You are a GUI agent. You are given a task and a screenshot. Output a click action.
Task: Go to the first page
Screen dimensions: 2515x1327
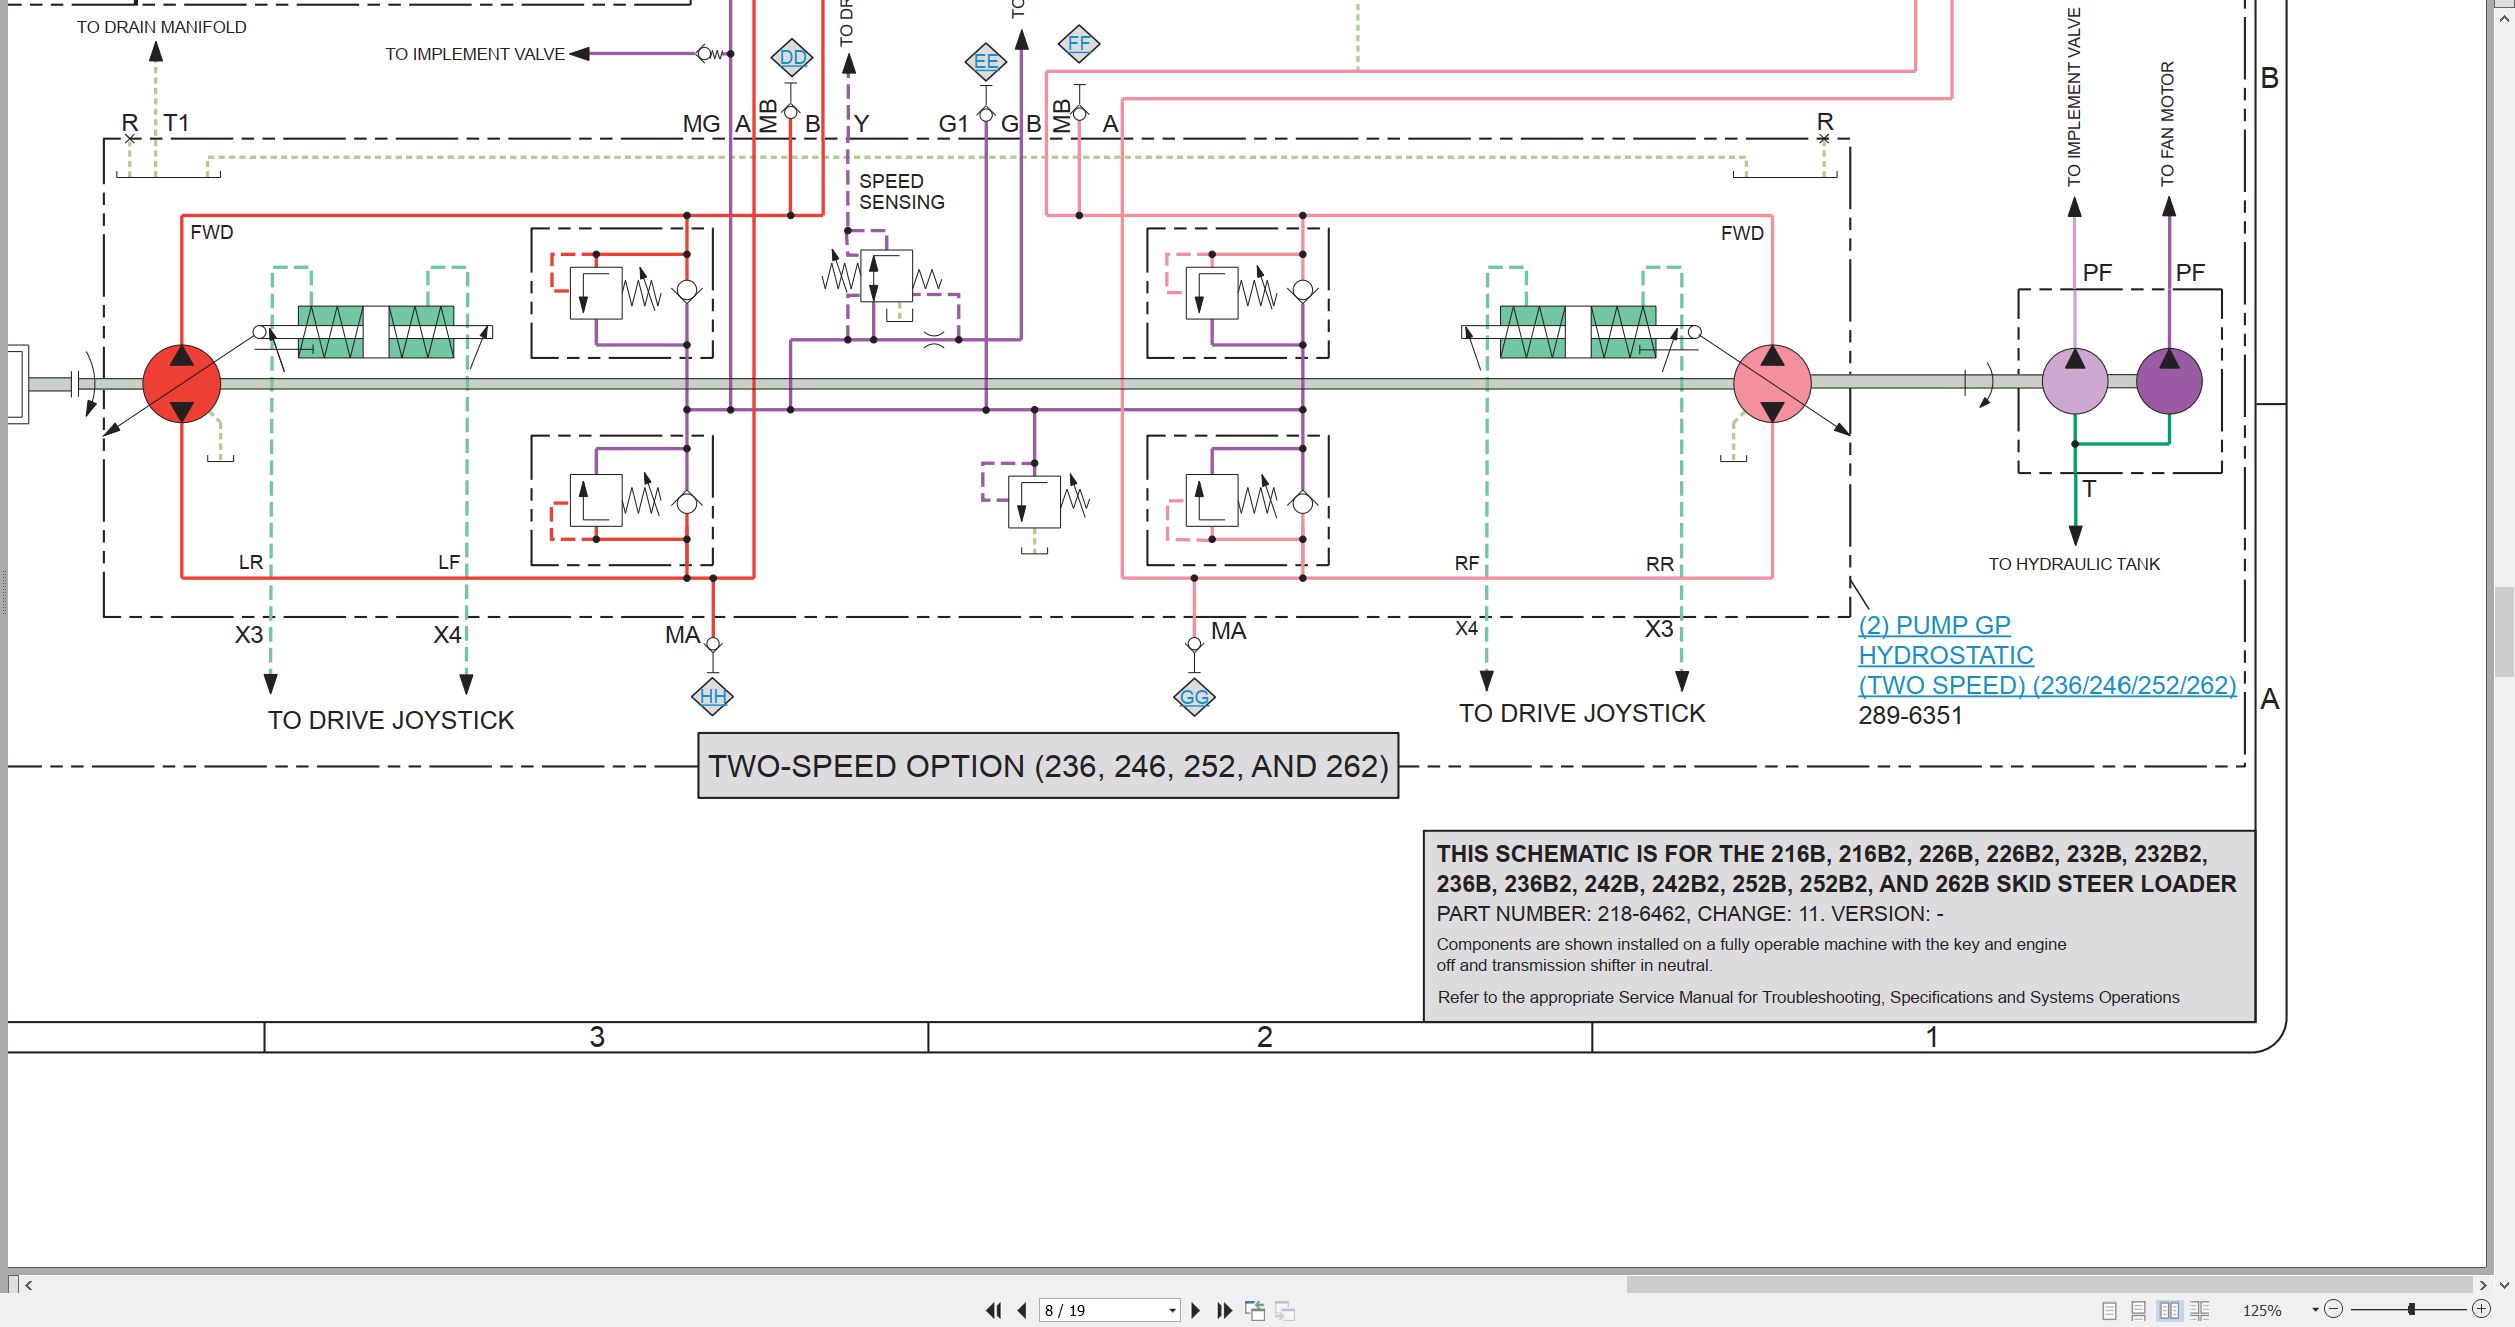click(x=993, y=1310)
